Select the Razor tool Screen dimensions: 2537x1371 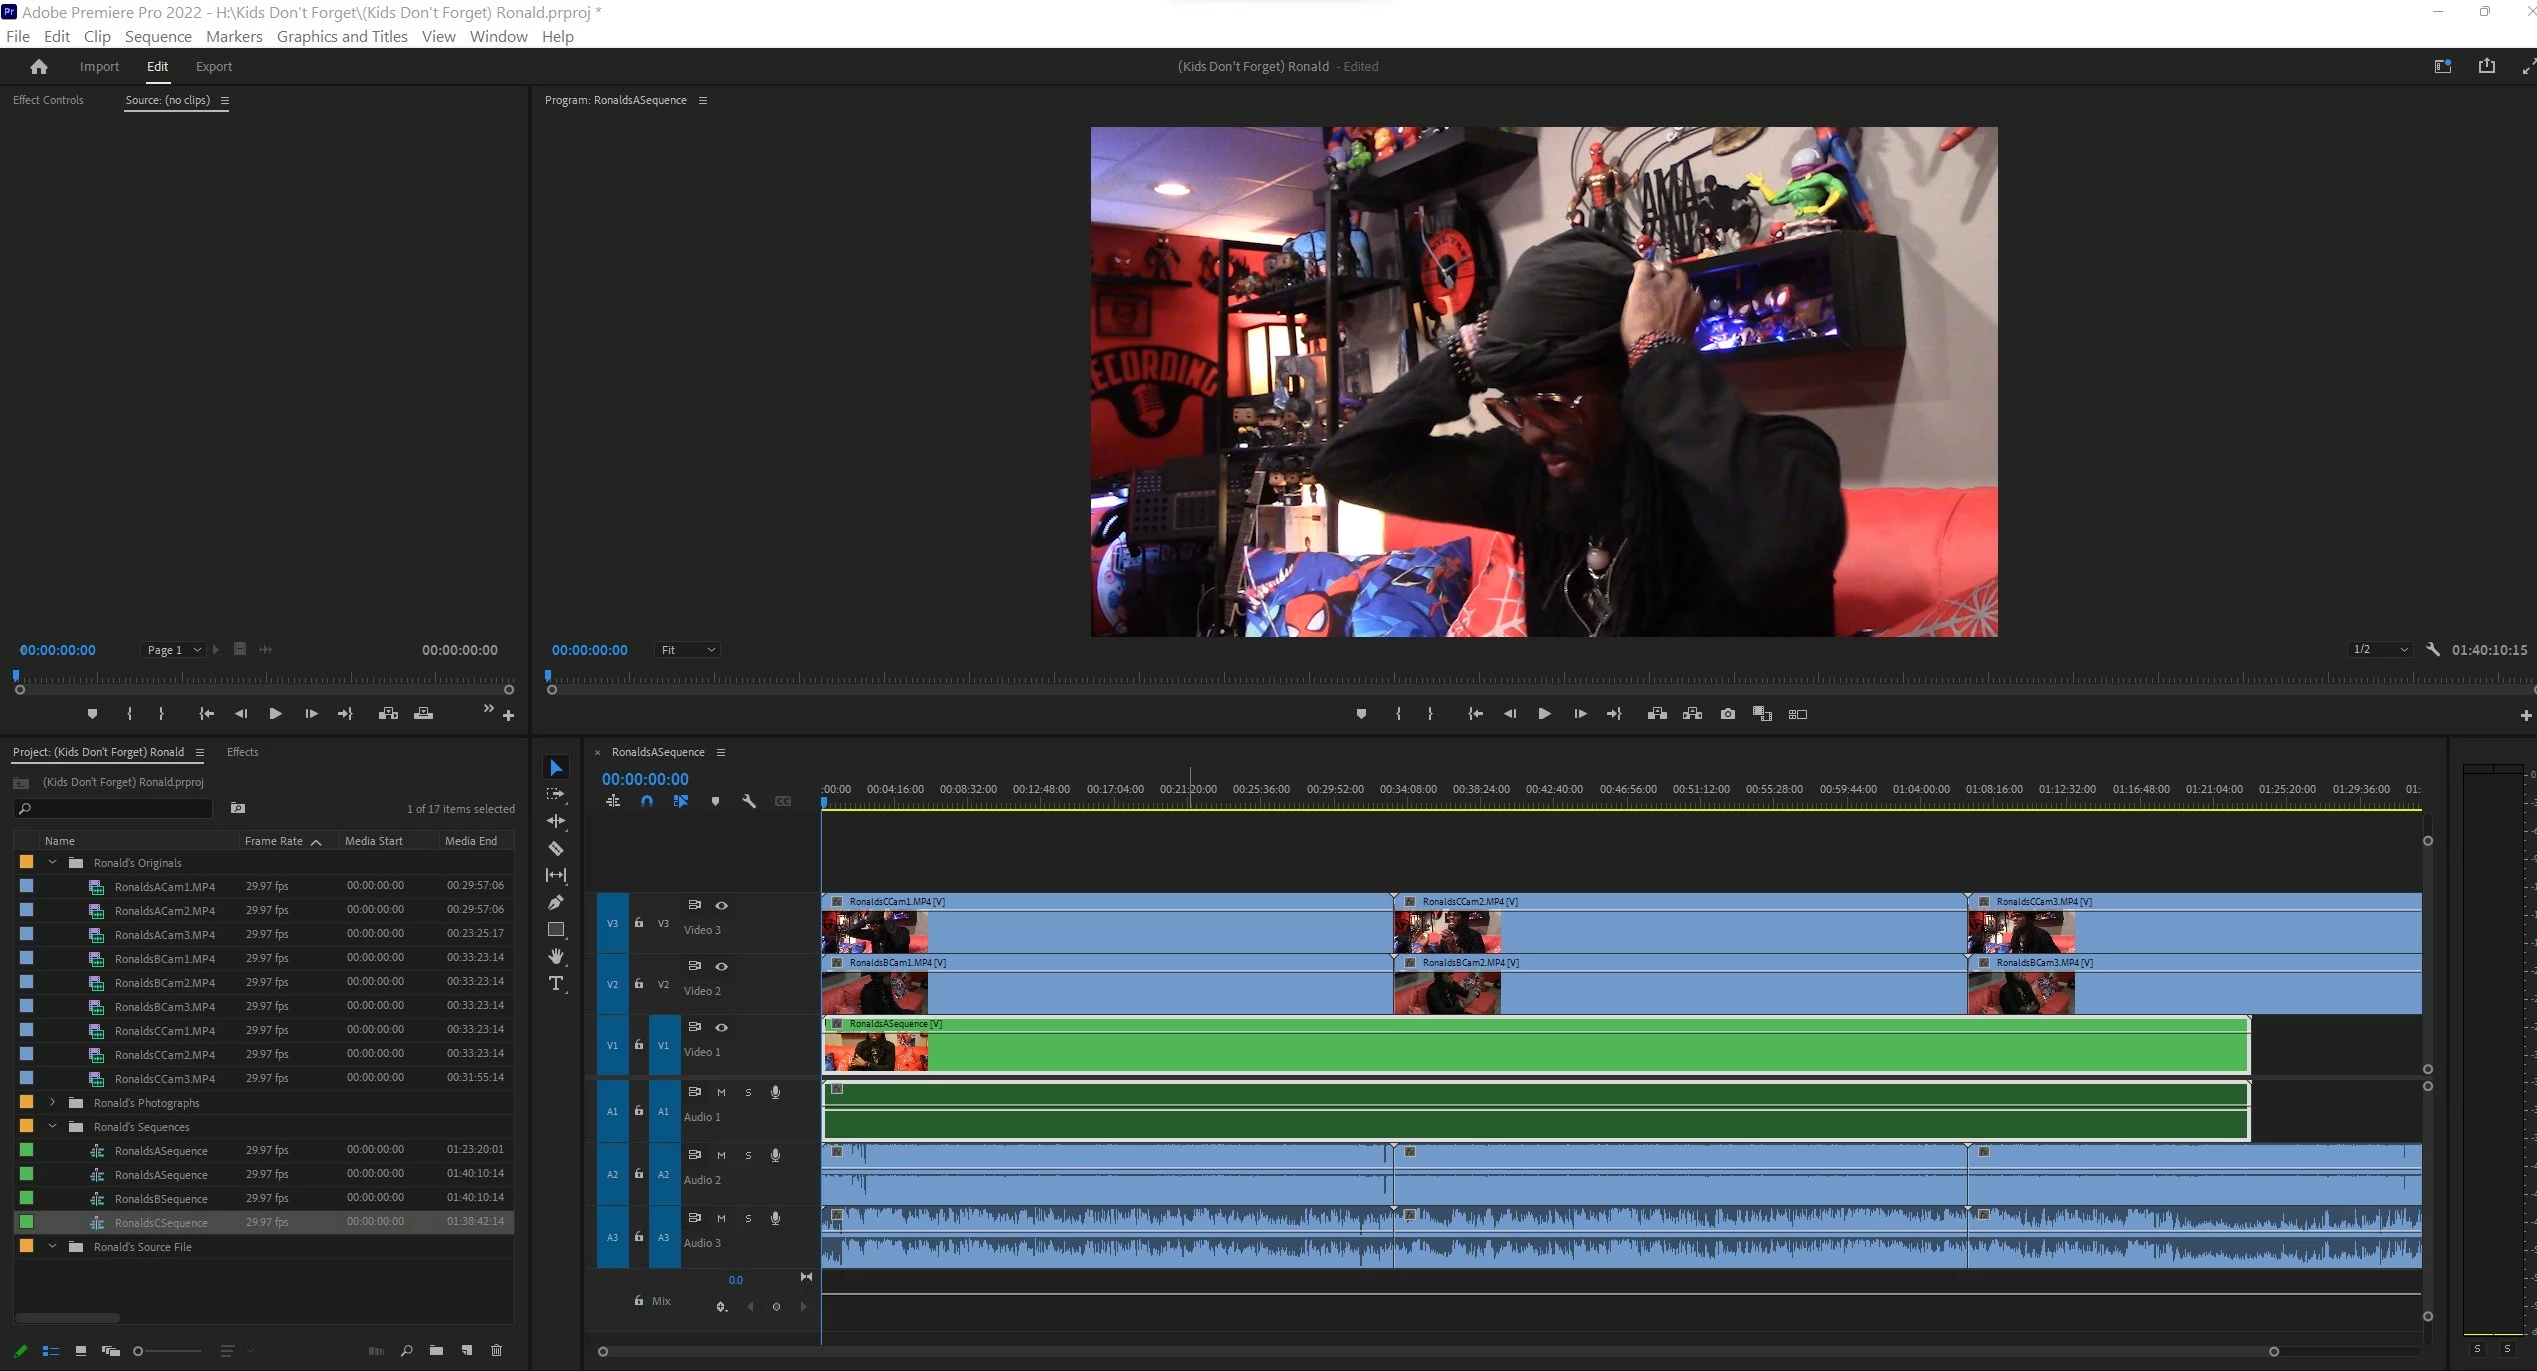[x=556, y=848]
